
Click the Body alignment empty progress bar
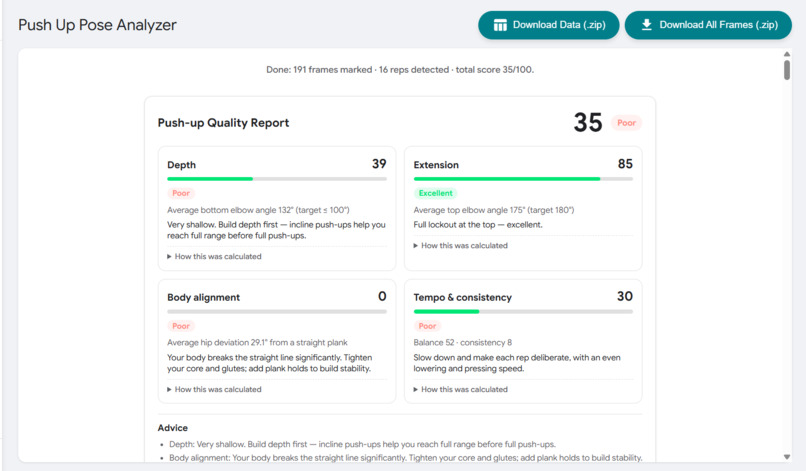(277, 312)
